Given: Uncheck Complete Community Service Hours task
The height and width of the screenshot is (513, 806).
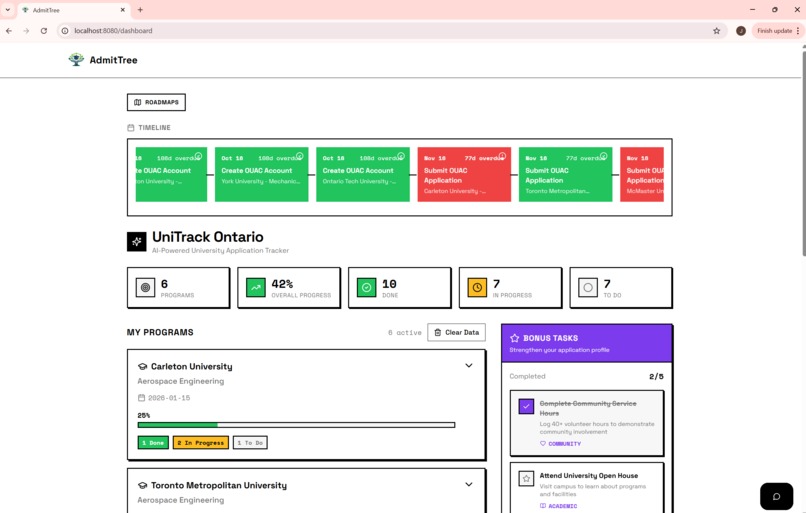Looking at the screenshot, I should [x=526, y=407].
